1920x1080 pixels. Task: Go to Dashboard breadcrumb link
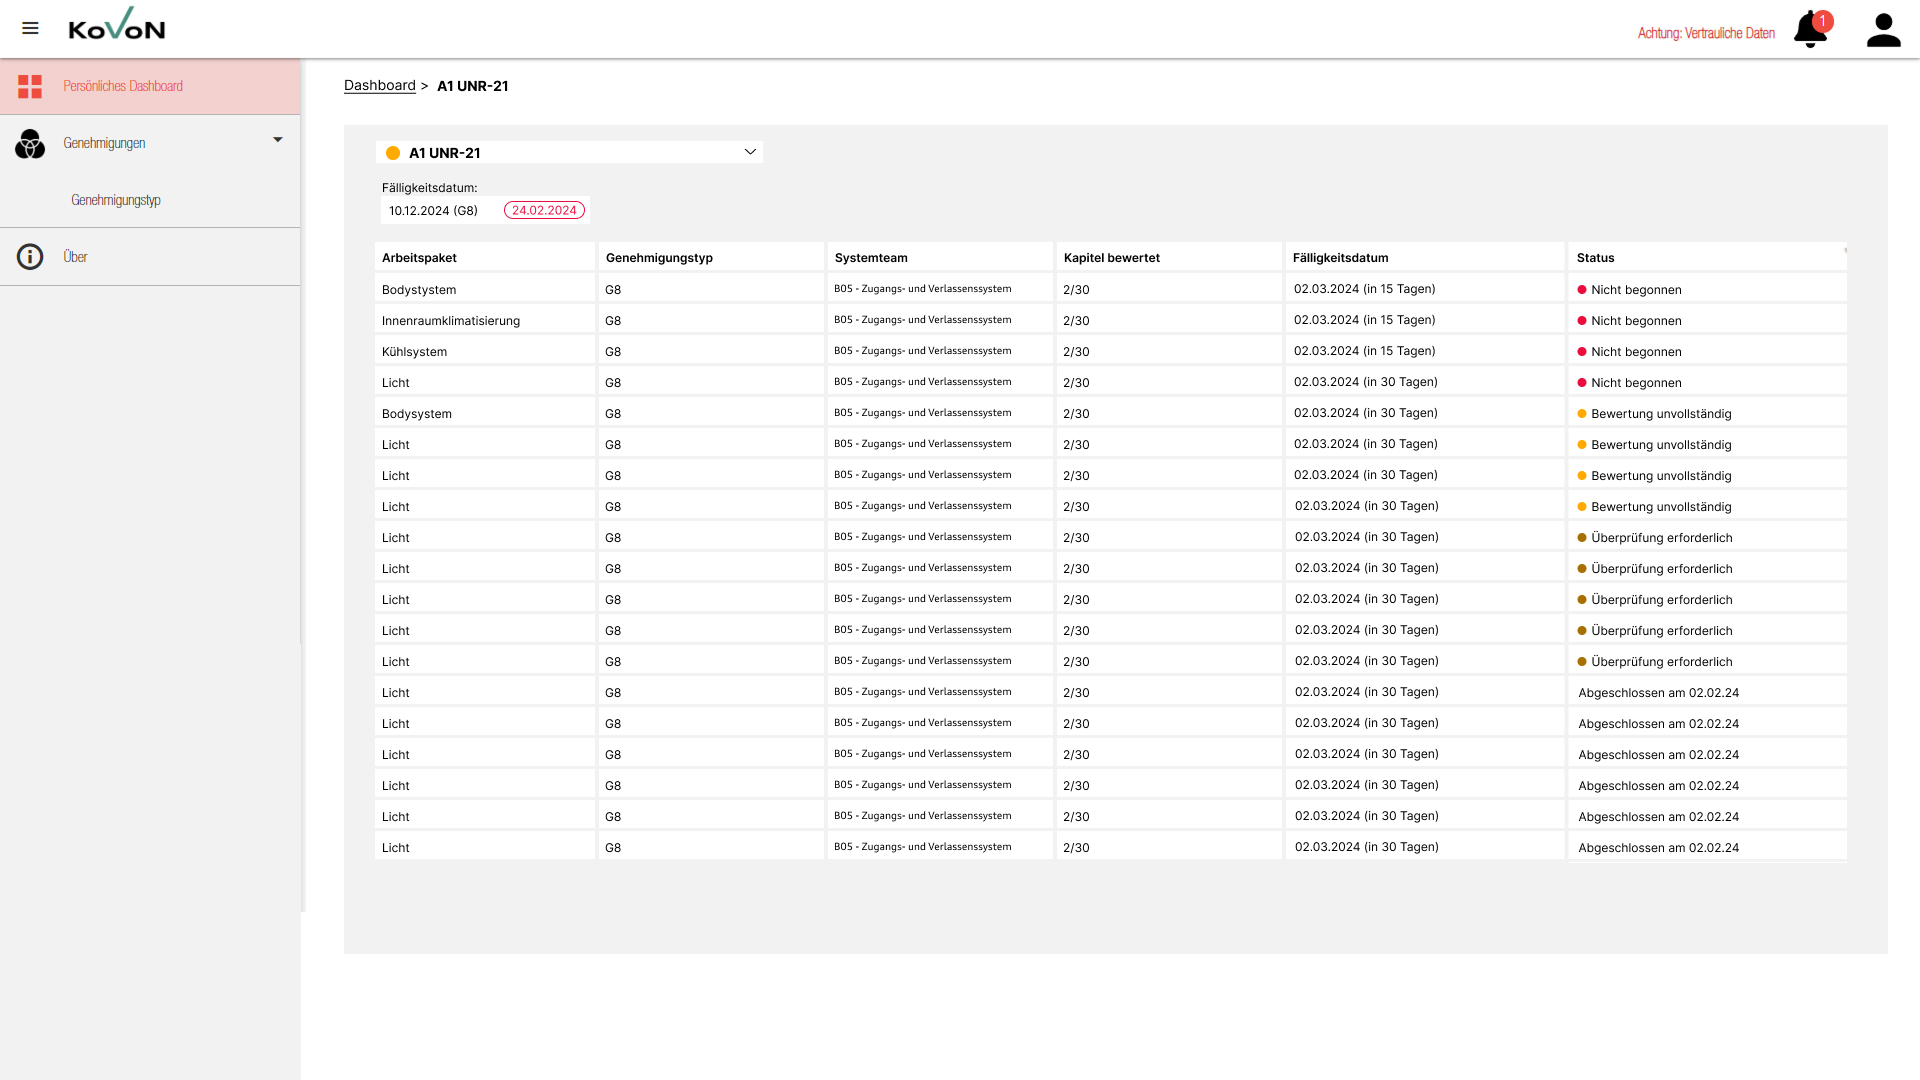(x=379, y=86)
